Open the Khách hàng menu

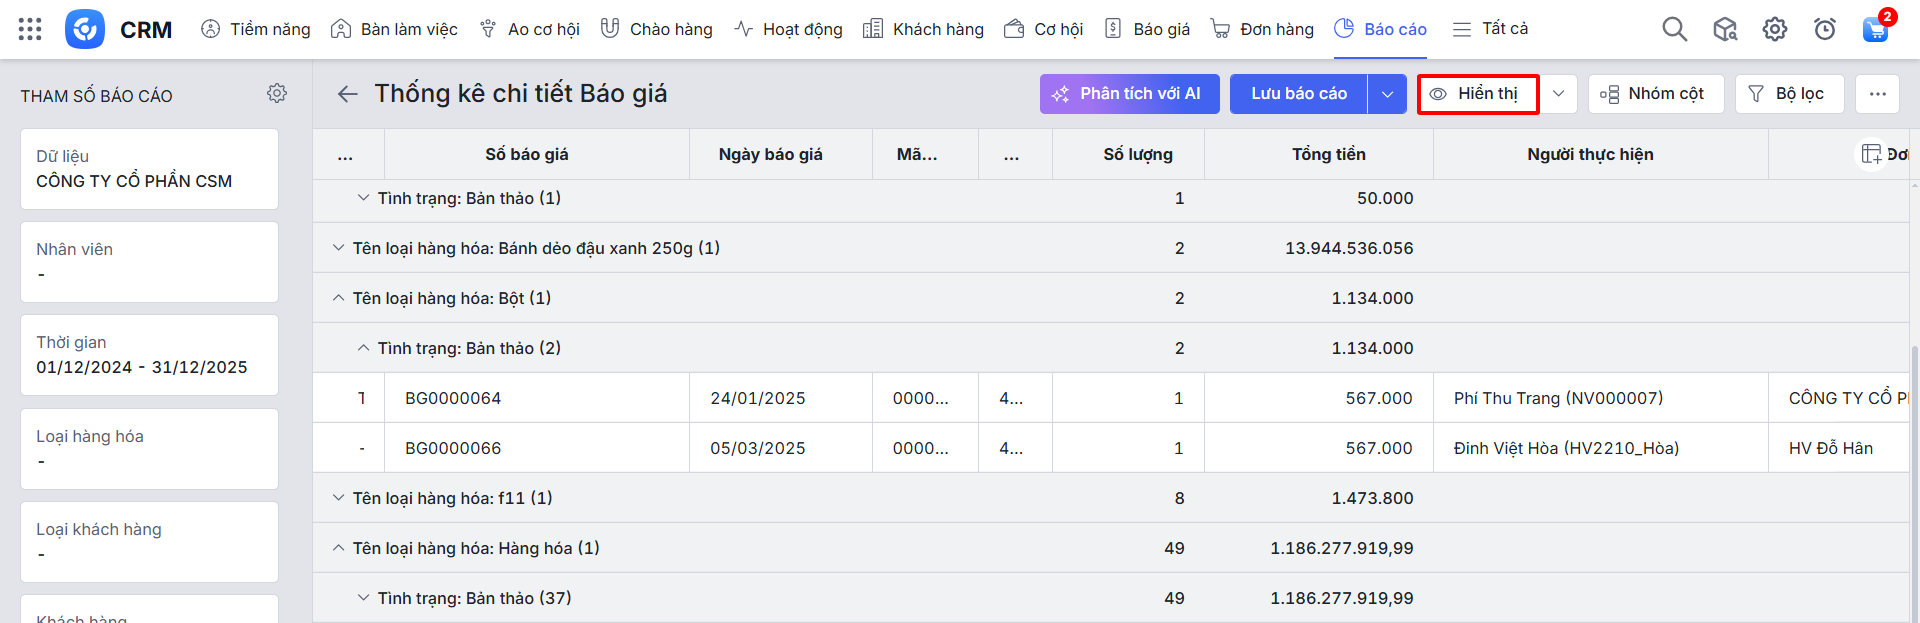(x=923, y=29)
